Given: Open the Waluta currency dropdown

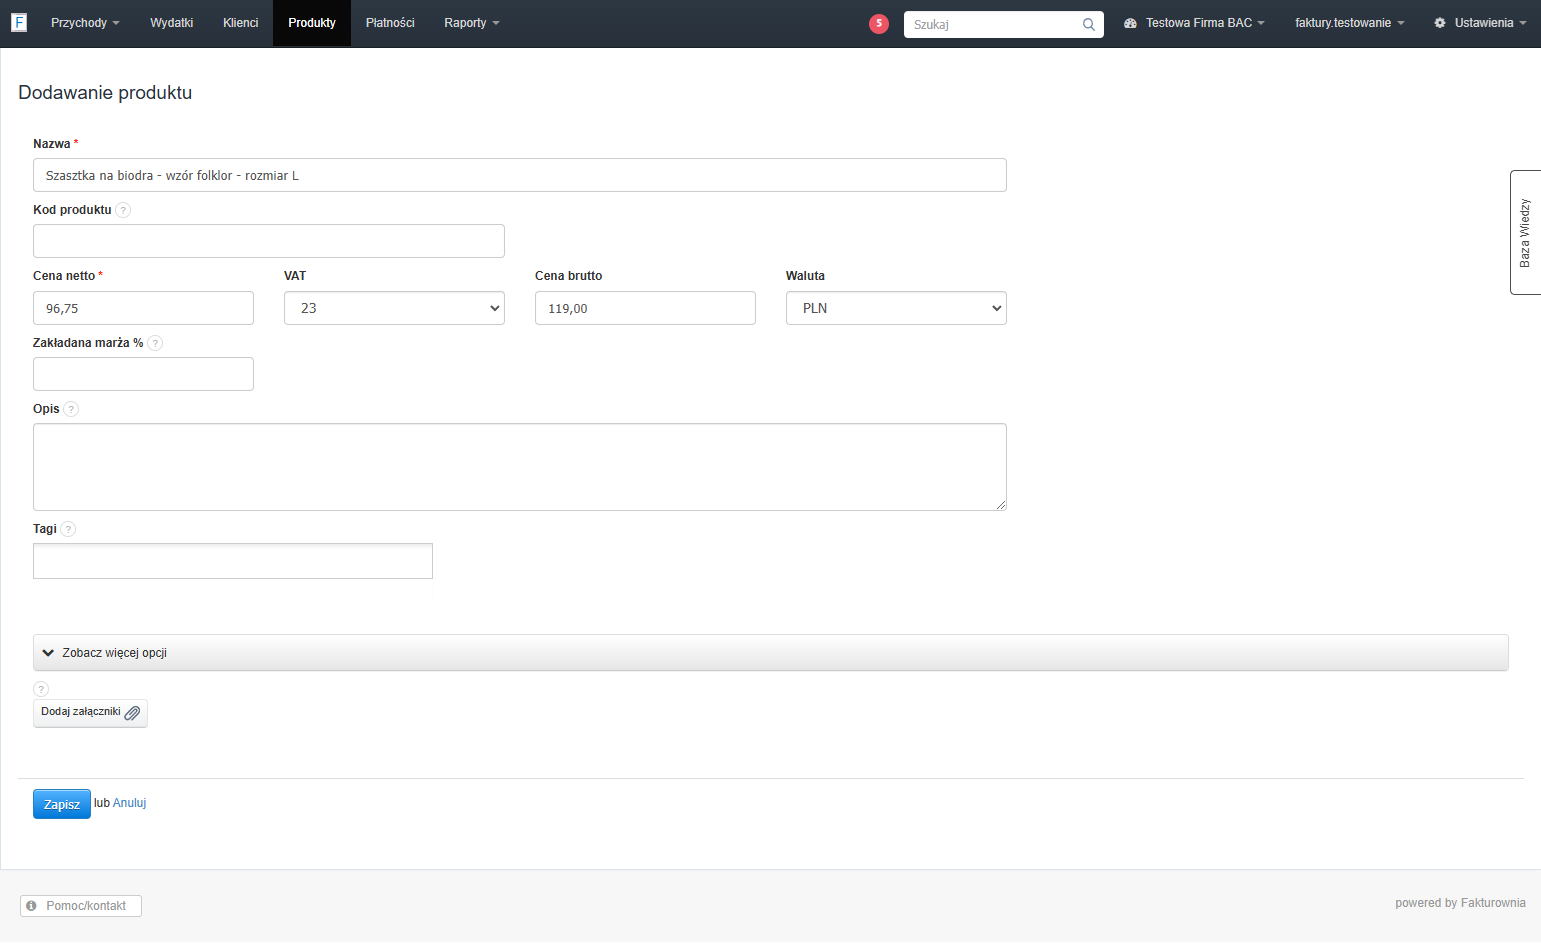Looking at the screenshot, I should coord(896,308).
